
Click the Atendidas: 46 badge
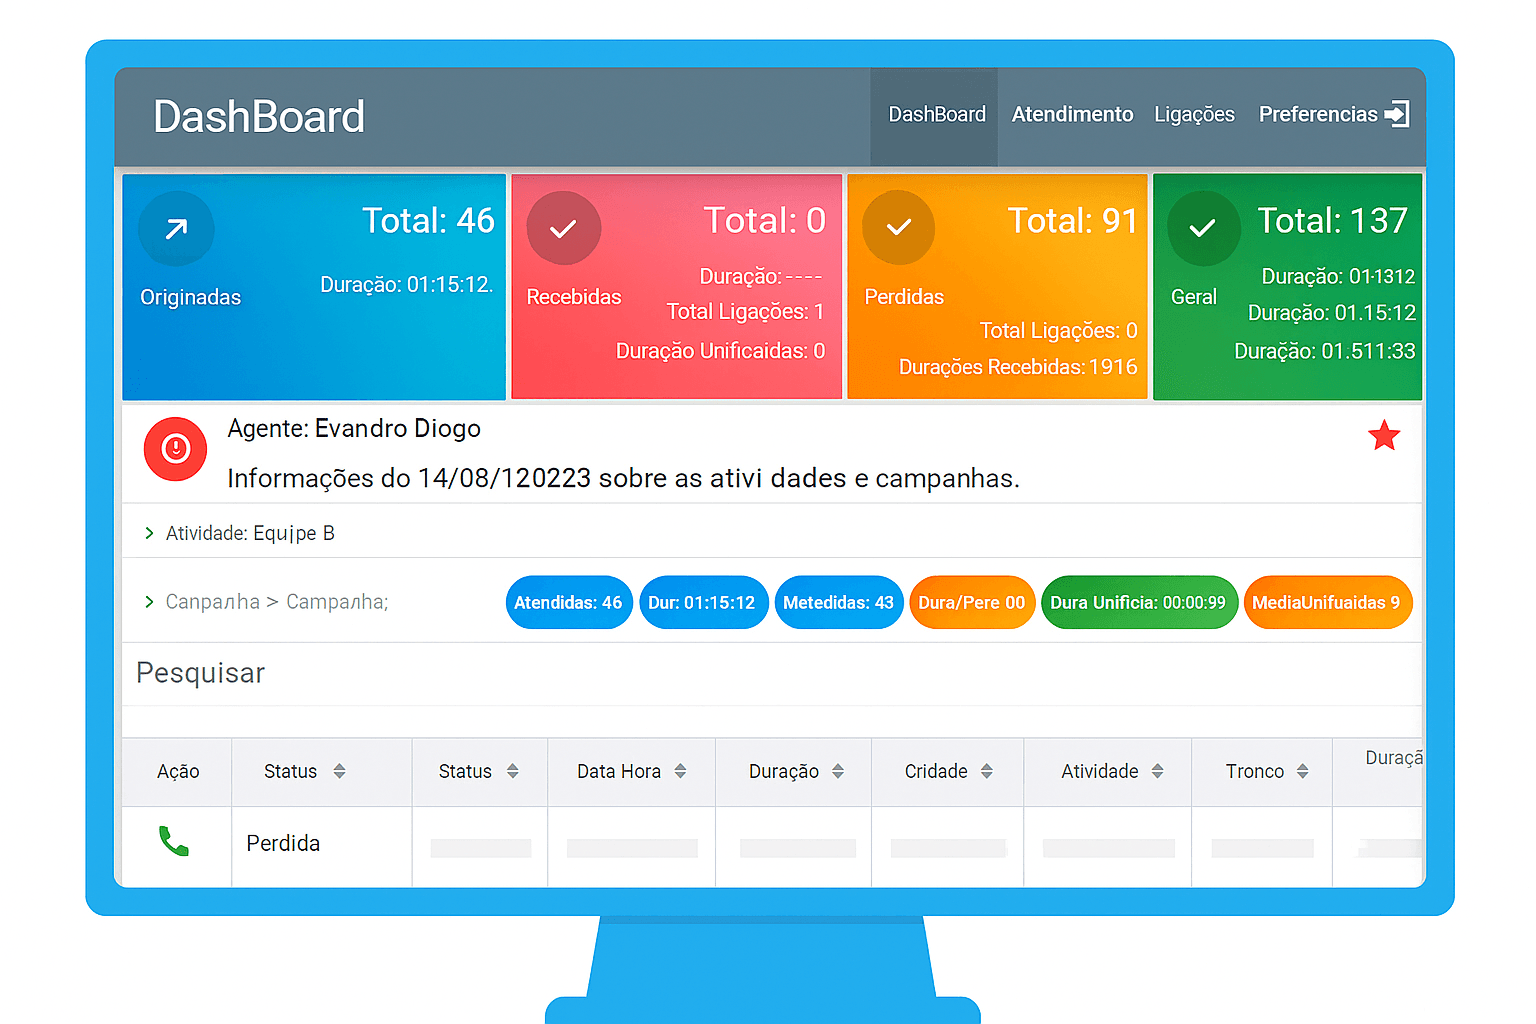pos(568,603)
